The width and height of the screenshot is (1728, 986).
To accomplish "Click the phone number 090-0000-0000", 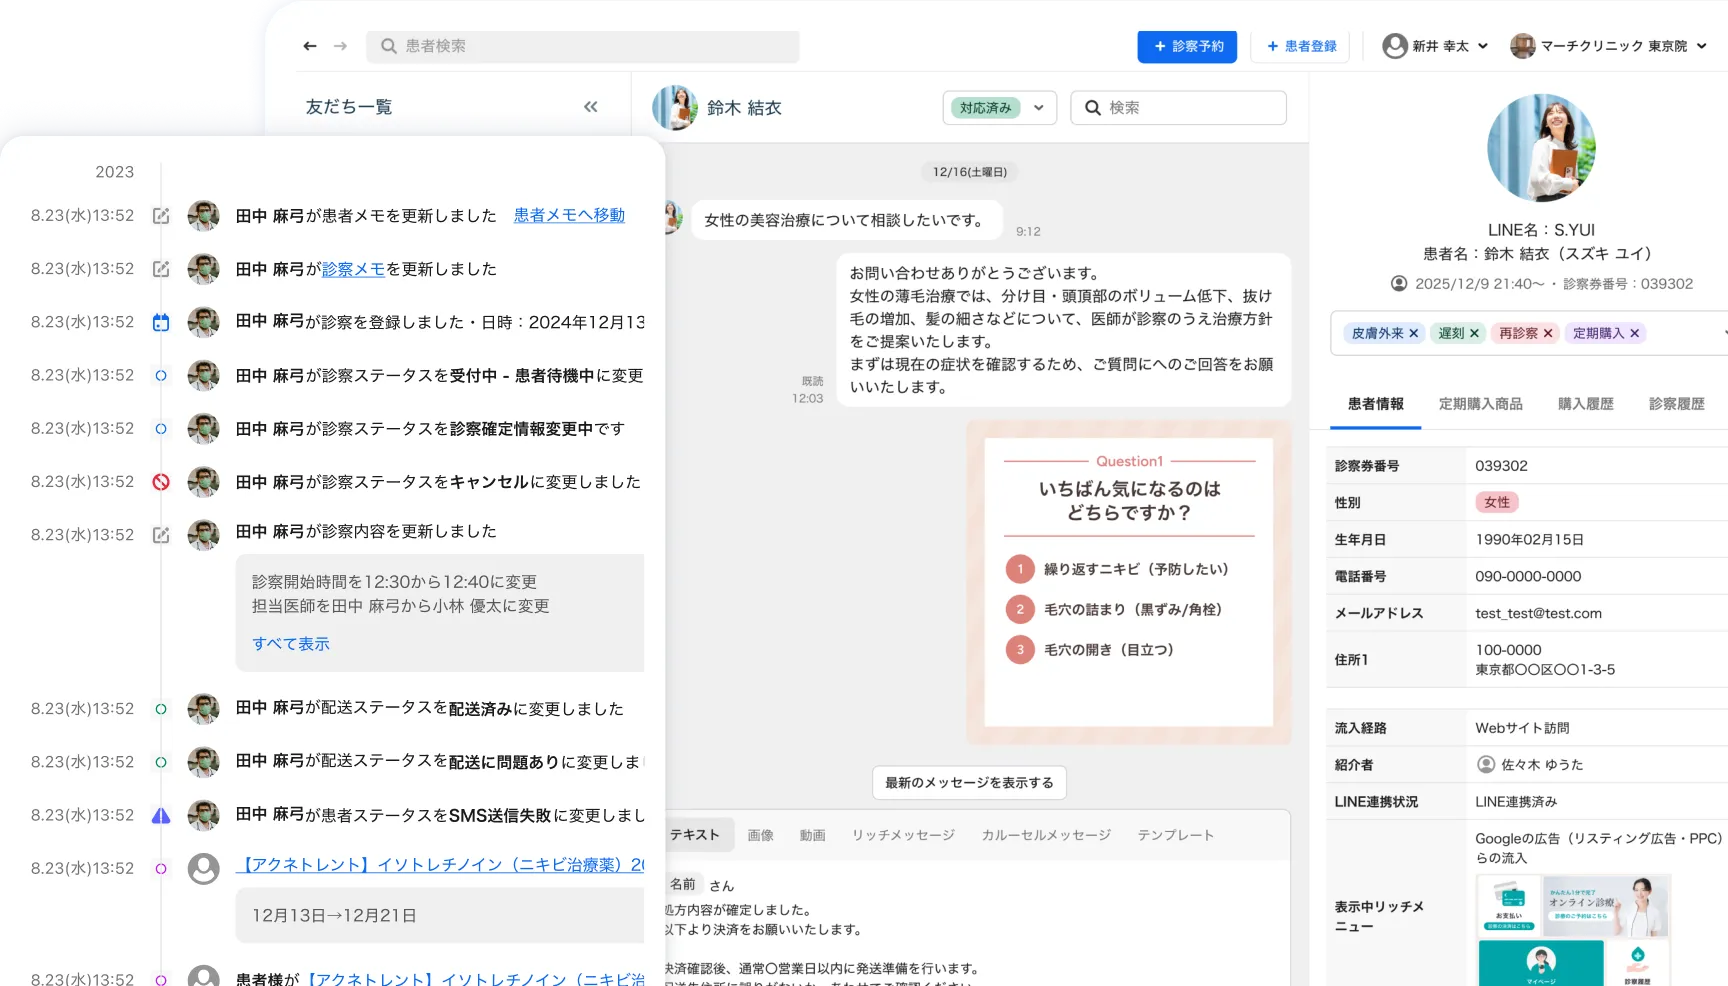I will [1528, 576].
